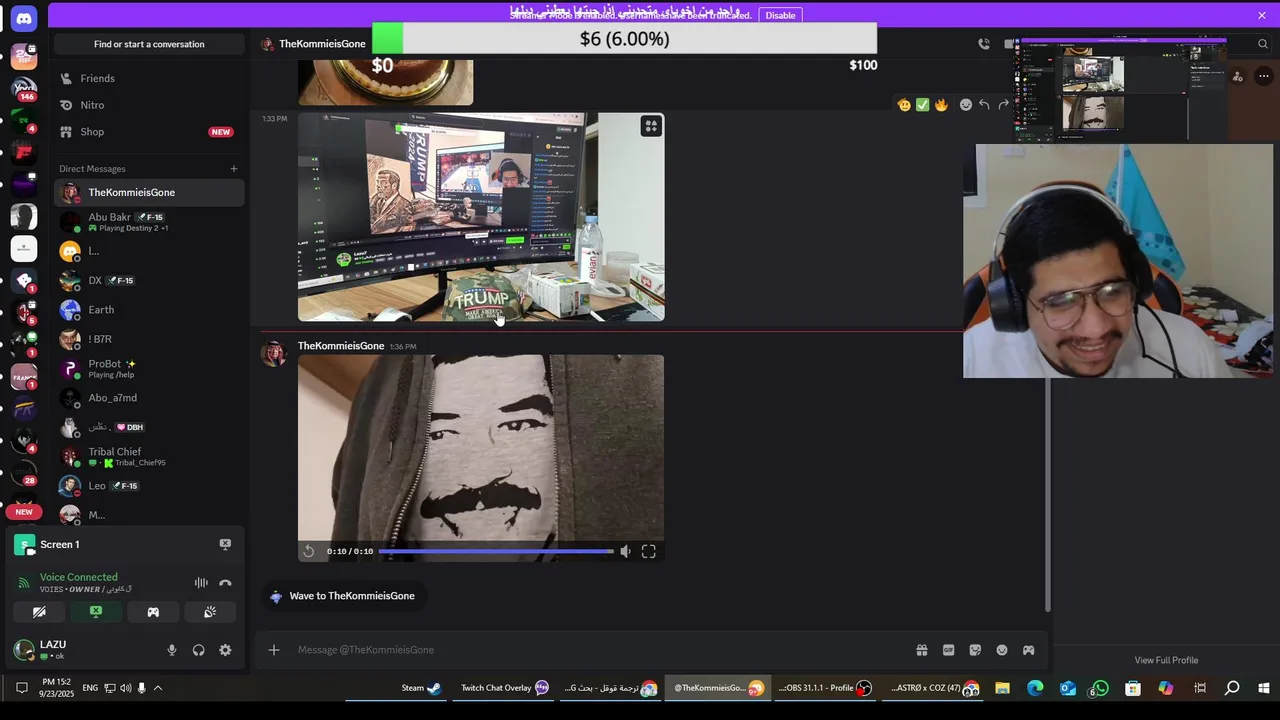Select TheKommieisGone direct message
Viewport: 1280px width, 720px height.
(x=149, y=192)
